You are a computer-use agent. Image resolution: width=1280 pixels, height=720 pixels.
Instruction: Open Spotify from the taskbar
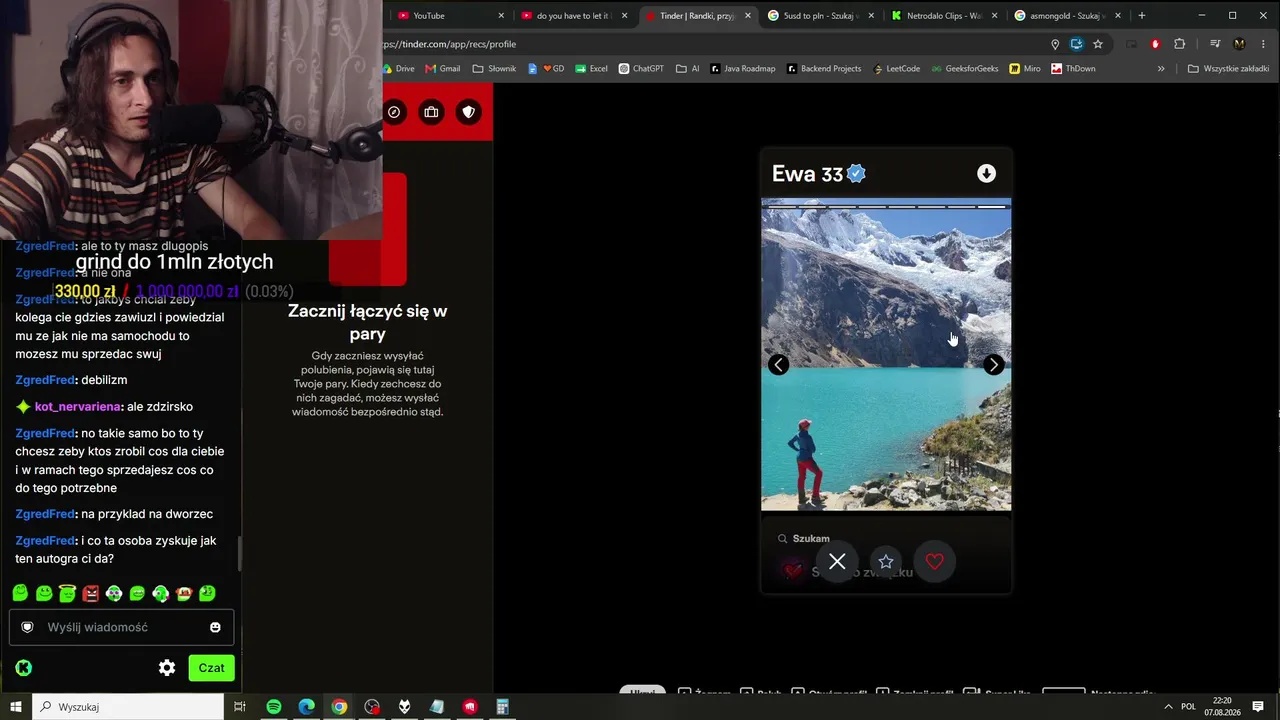(273, 707)
